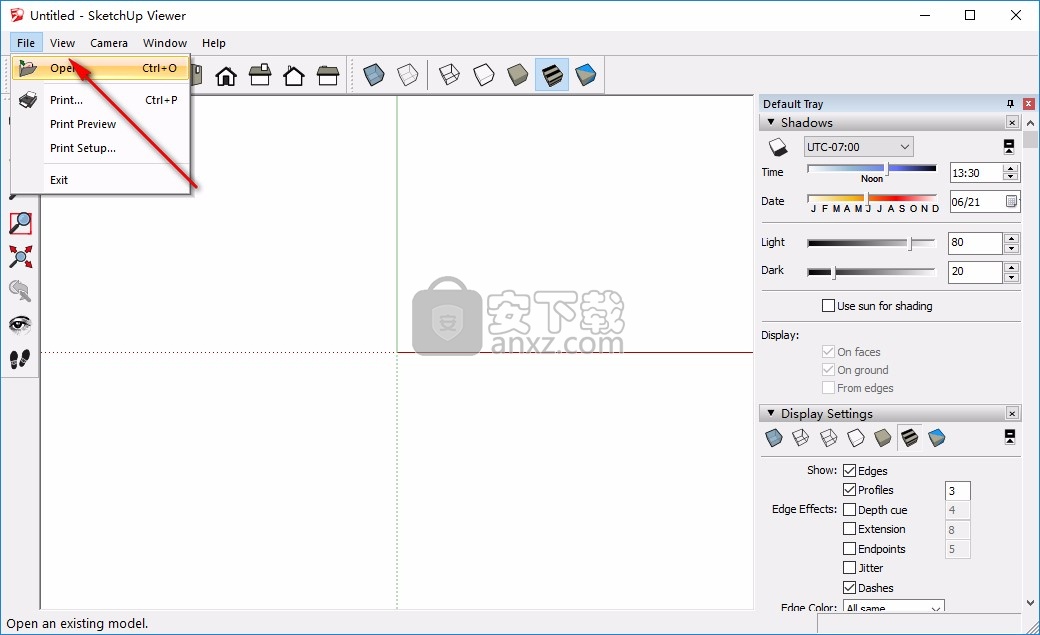Screen dimensions: 1040x635
Task: Close the Shadows panel
Action: pos(1012,122)
